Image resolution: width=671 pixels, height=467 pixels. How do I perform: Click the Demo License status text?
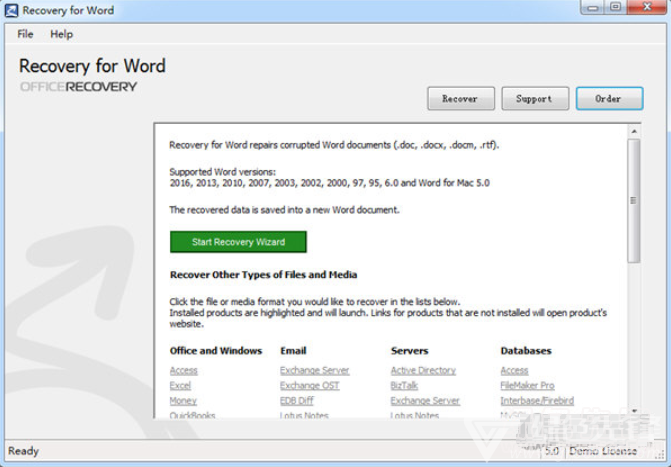click(603, 451)
